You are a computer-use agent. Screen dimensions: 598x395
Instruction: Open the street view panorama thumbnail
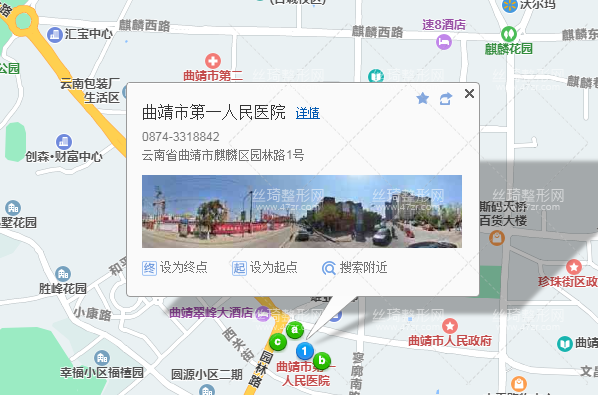coord(302,211)
